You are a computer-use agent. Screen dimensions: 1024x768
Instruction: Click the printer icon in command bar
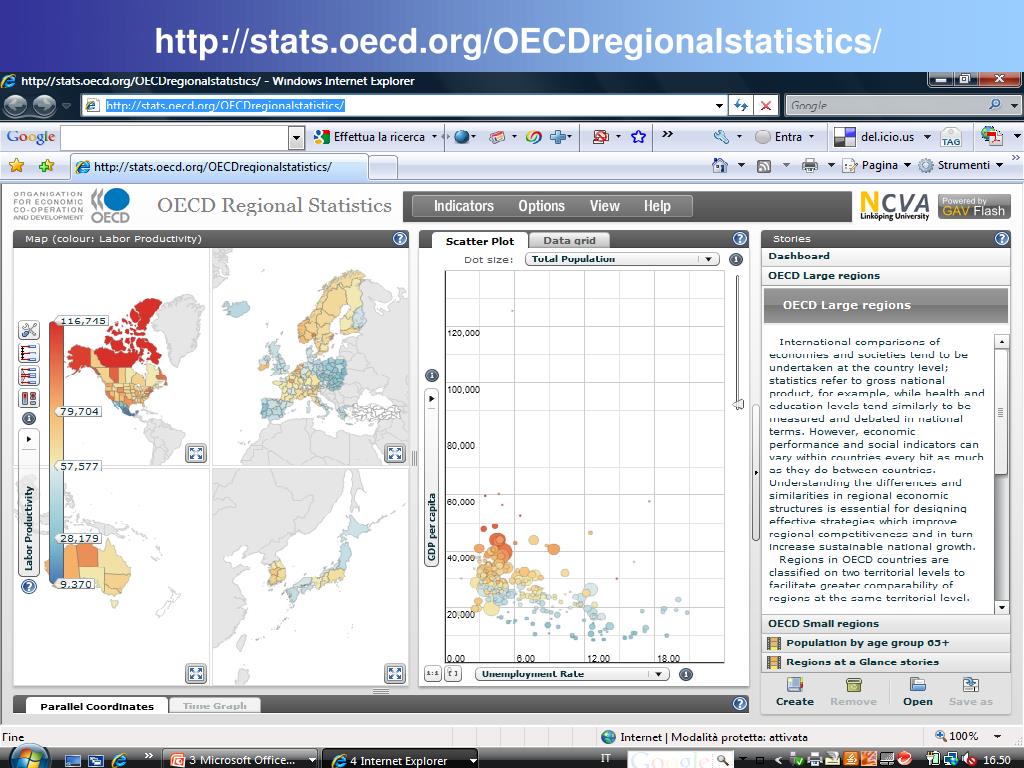[810, 166]
